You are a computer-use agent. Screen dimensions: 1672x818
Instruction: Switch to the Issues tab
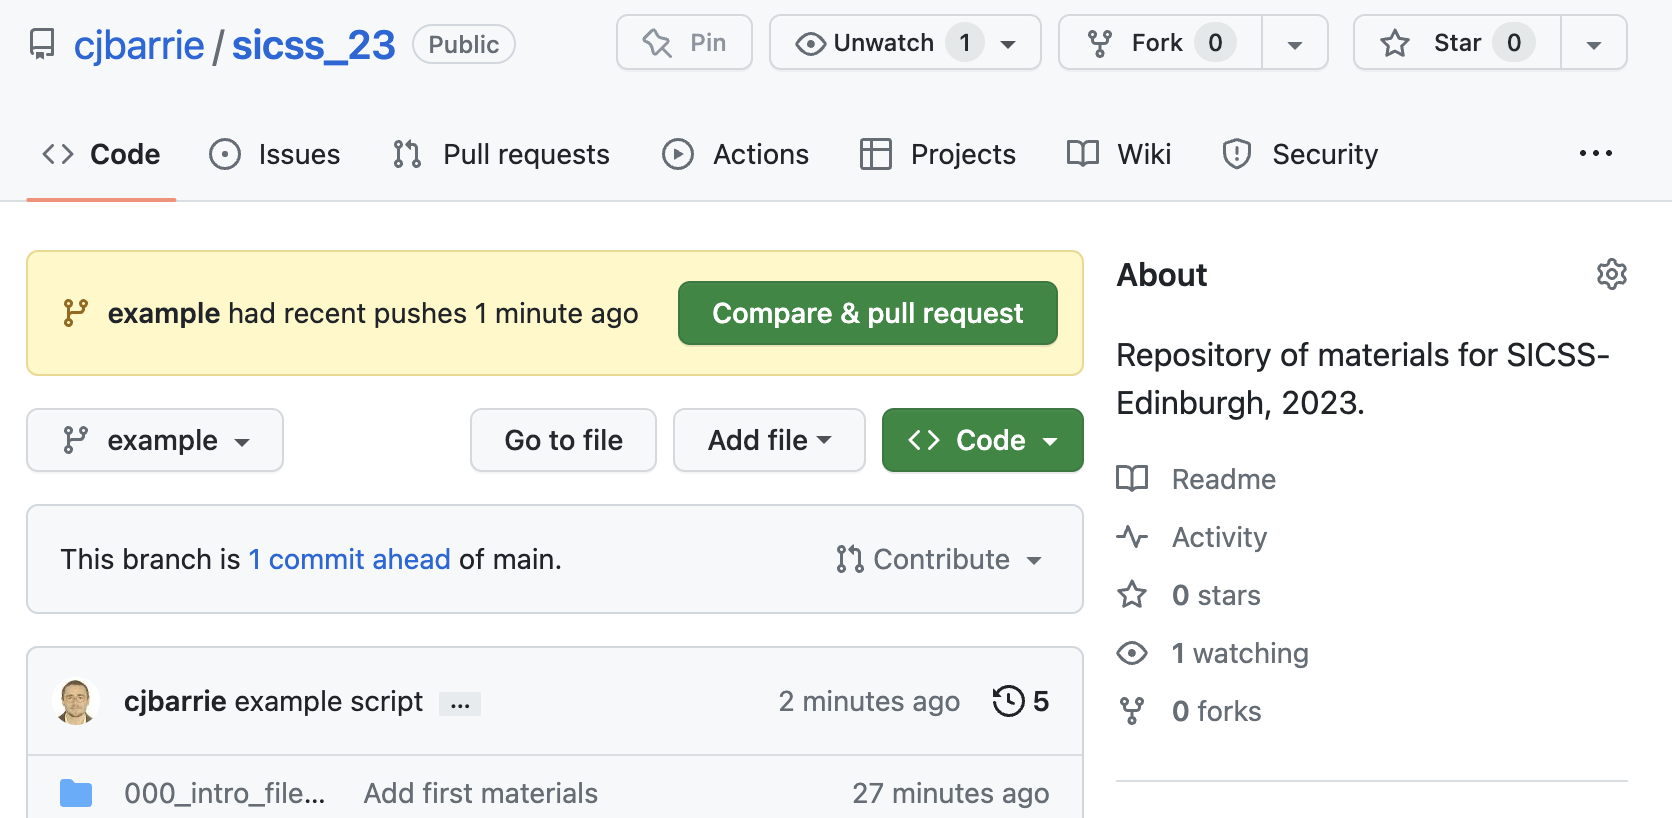[275, 154]
